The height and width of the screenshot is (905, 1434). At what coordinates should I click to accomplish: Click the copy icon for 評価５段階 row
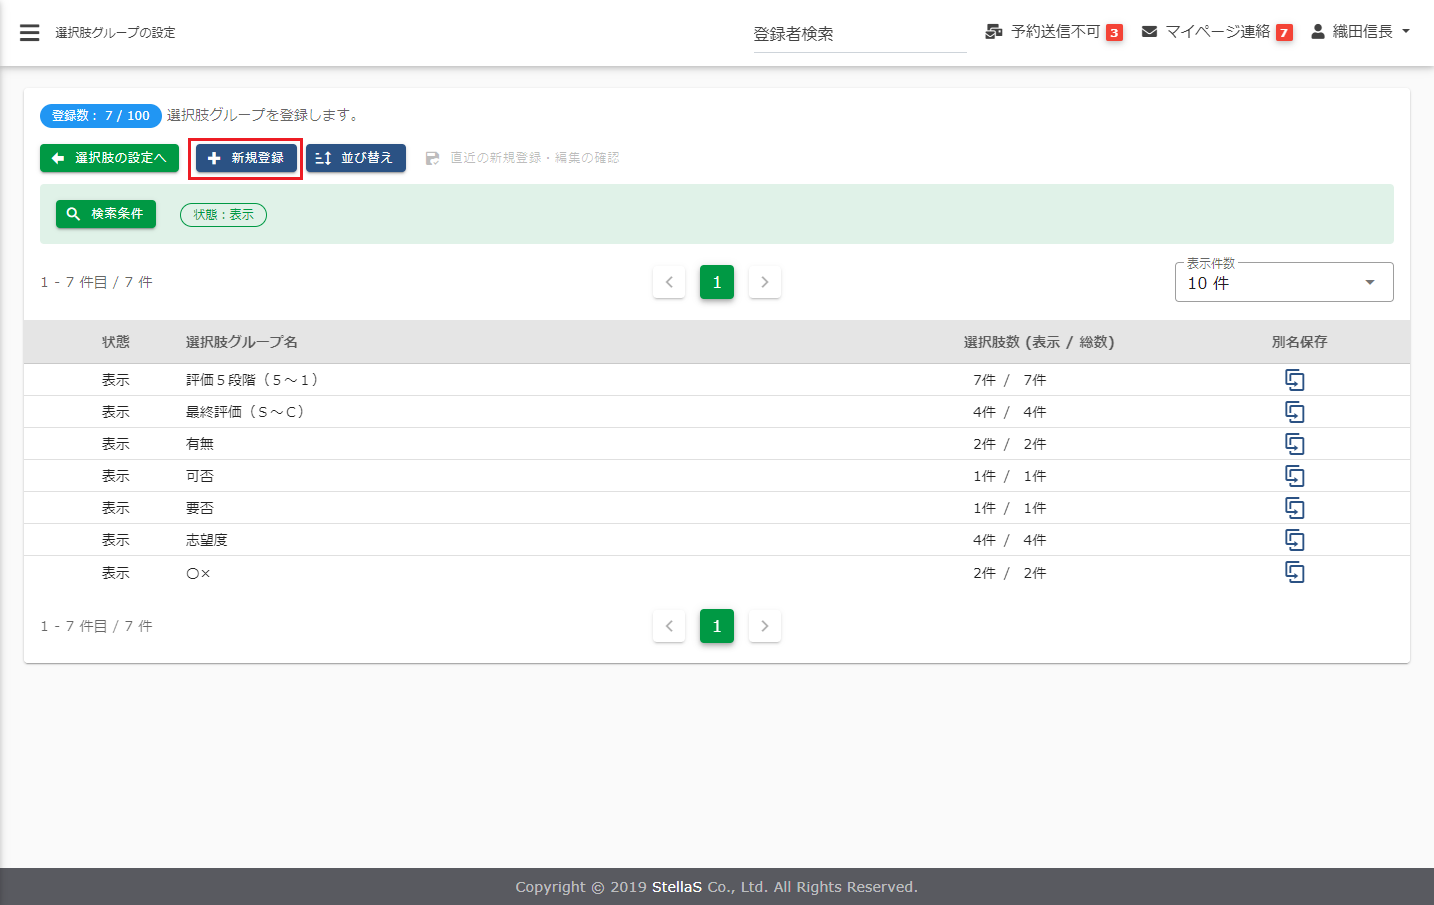click(1294, 380)
